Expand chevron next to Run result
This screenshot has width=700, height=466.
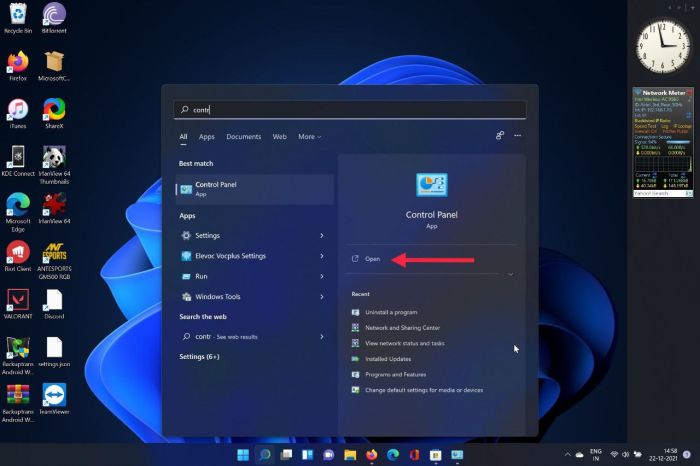pos(322,276)
